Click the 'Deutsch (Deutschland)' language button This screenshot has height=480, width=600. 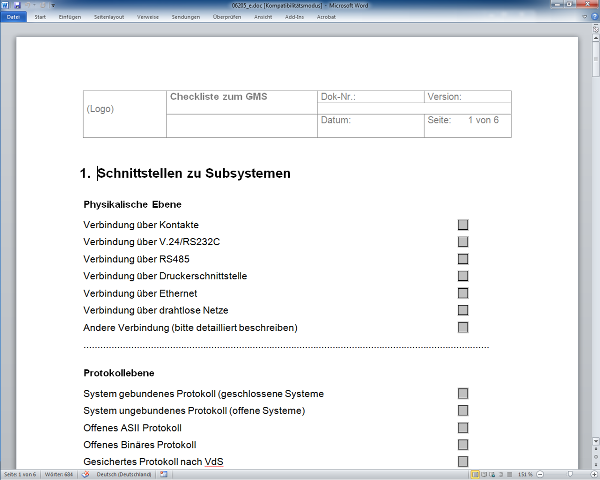coord(123,474)
